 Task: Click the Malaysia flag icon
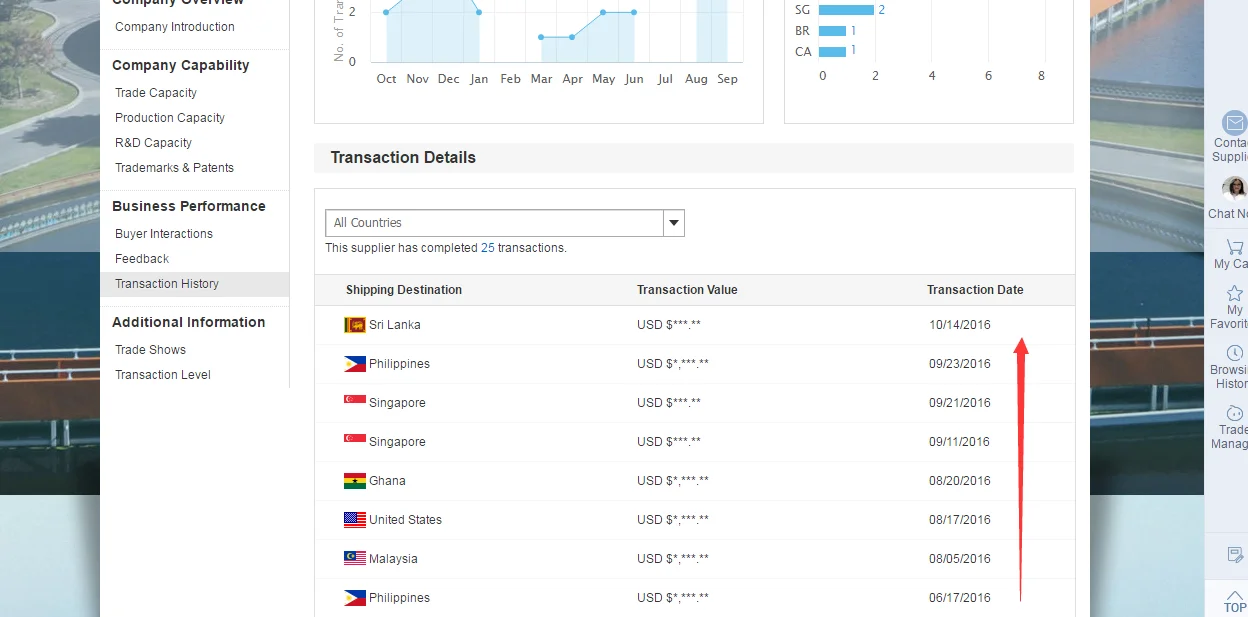355,558
